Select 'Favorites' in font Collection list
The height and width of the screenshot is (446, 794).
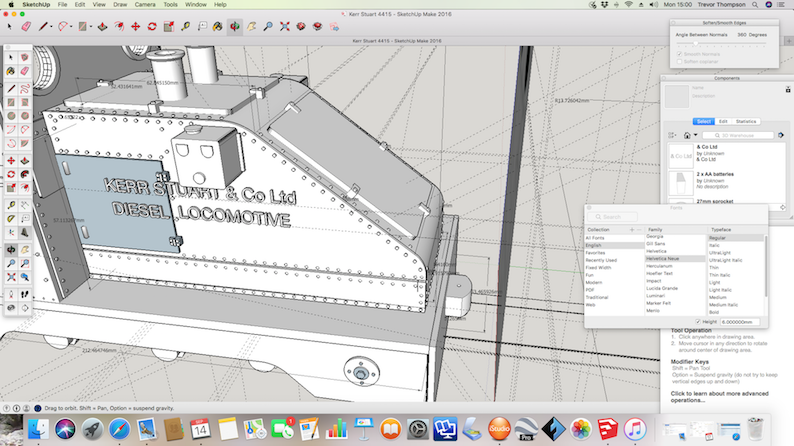coord(595,253)
